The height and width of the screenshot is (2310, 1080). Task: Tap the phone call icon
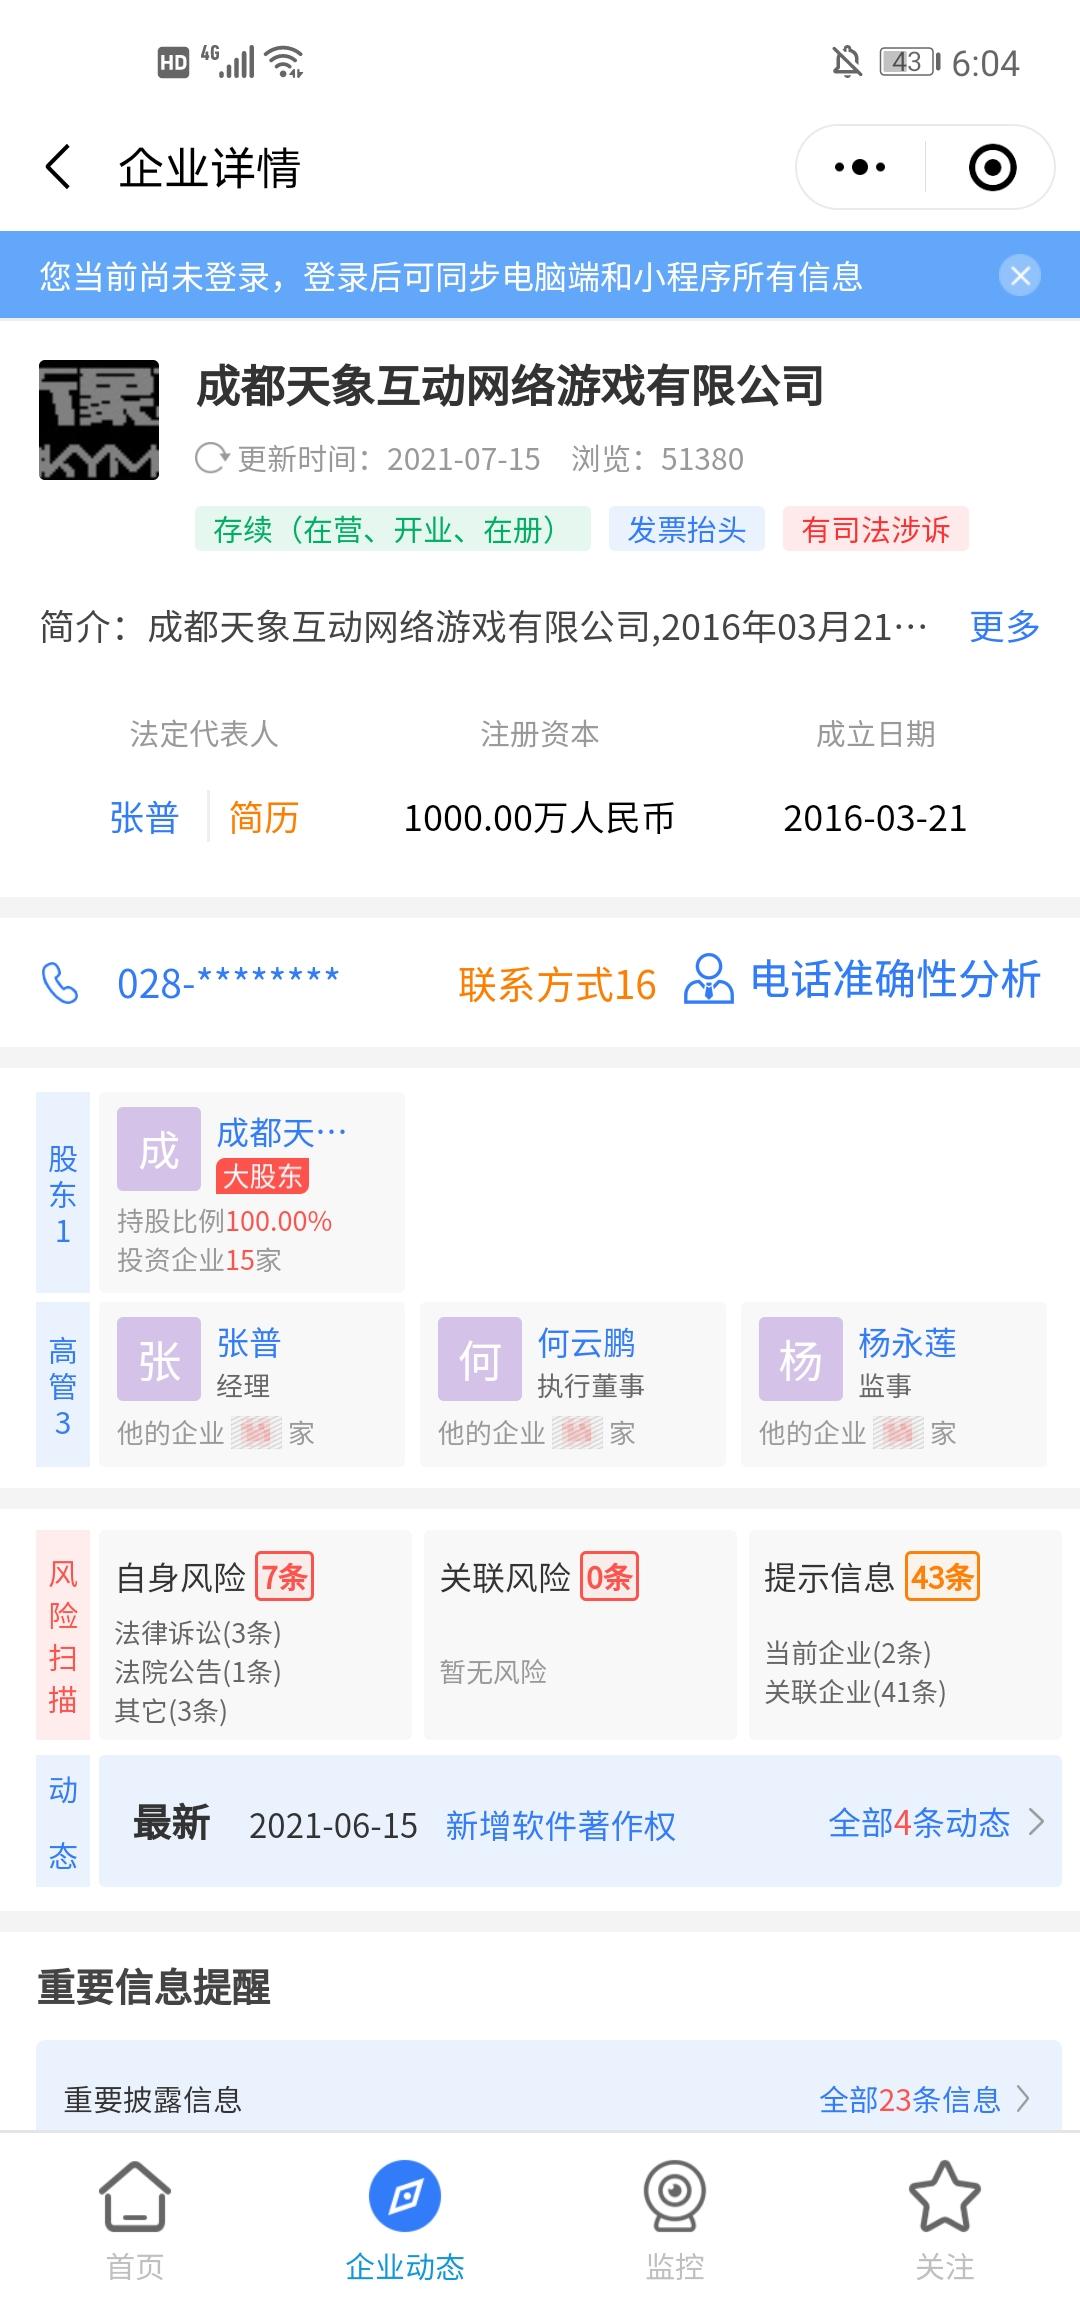point(60,983)
